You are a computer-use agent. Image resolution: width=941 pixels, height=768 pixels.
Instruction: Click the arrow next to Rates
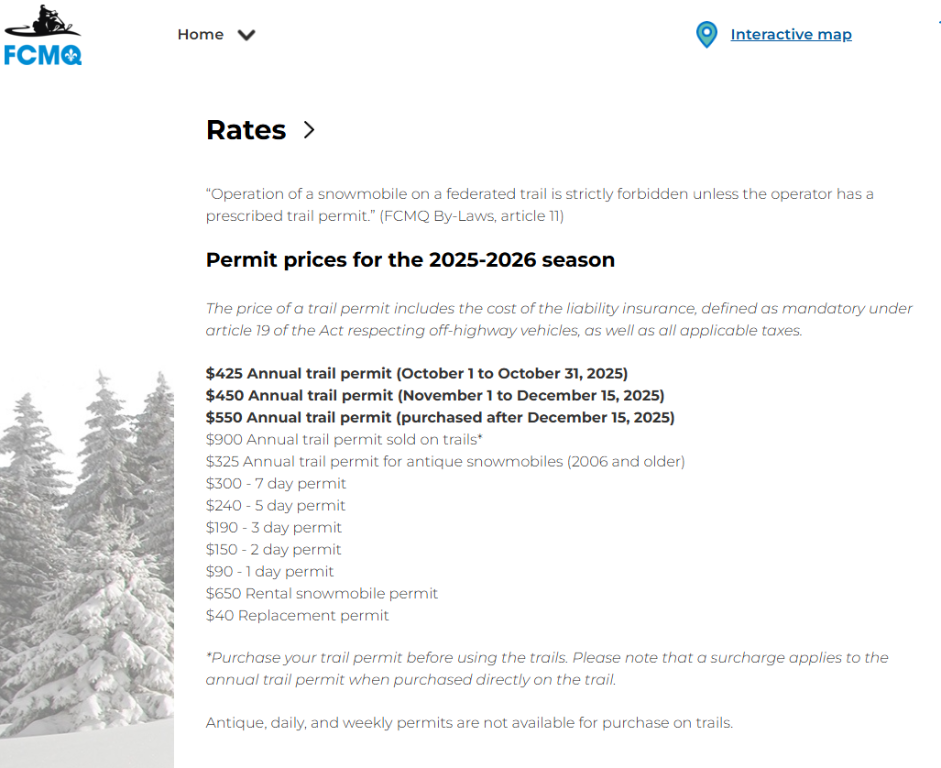point(309,130)
